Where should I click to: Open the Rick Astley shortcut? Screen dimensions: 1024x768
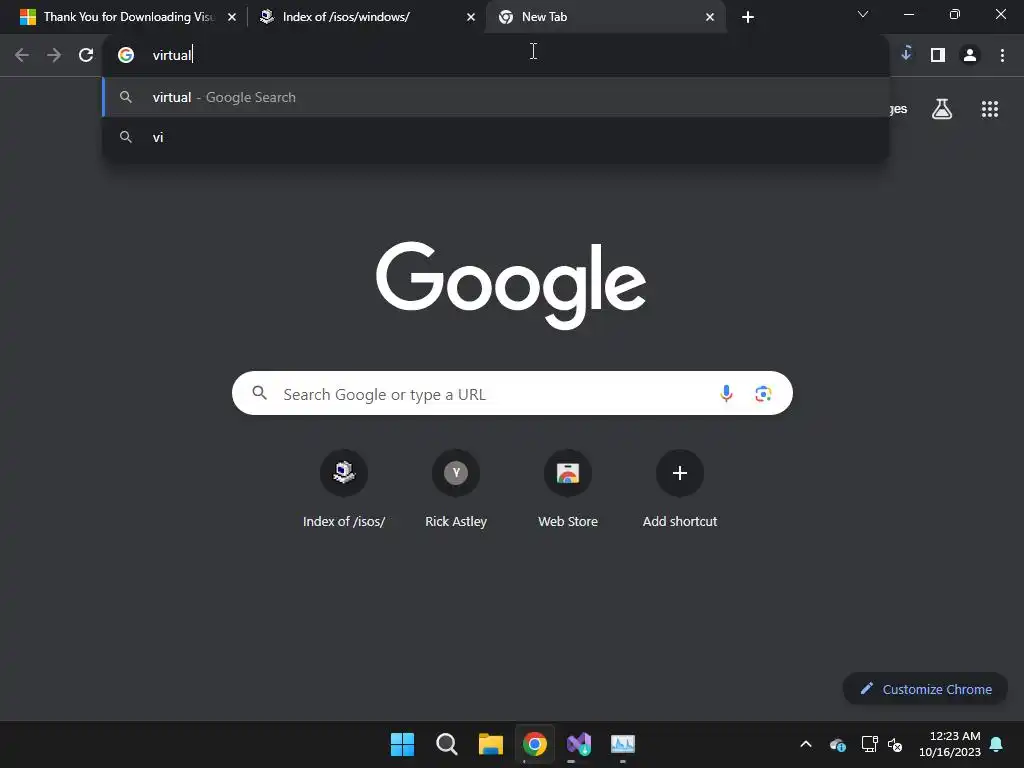pos(456,488)
